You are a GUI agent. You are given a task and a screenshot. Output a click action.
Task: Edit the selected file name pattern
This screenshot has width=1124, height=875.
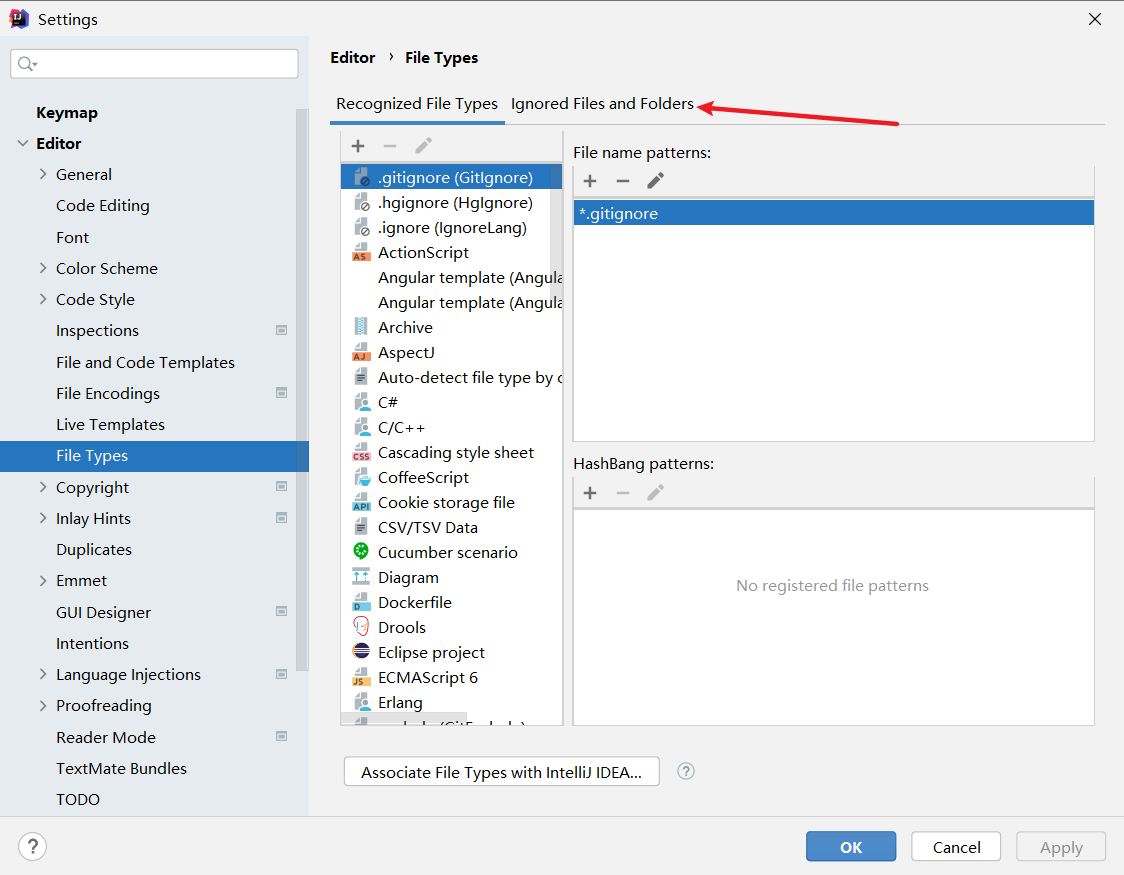[655, 181]
